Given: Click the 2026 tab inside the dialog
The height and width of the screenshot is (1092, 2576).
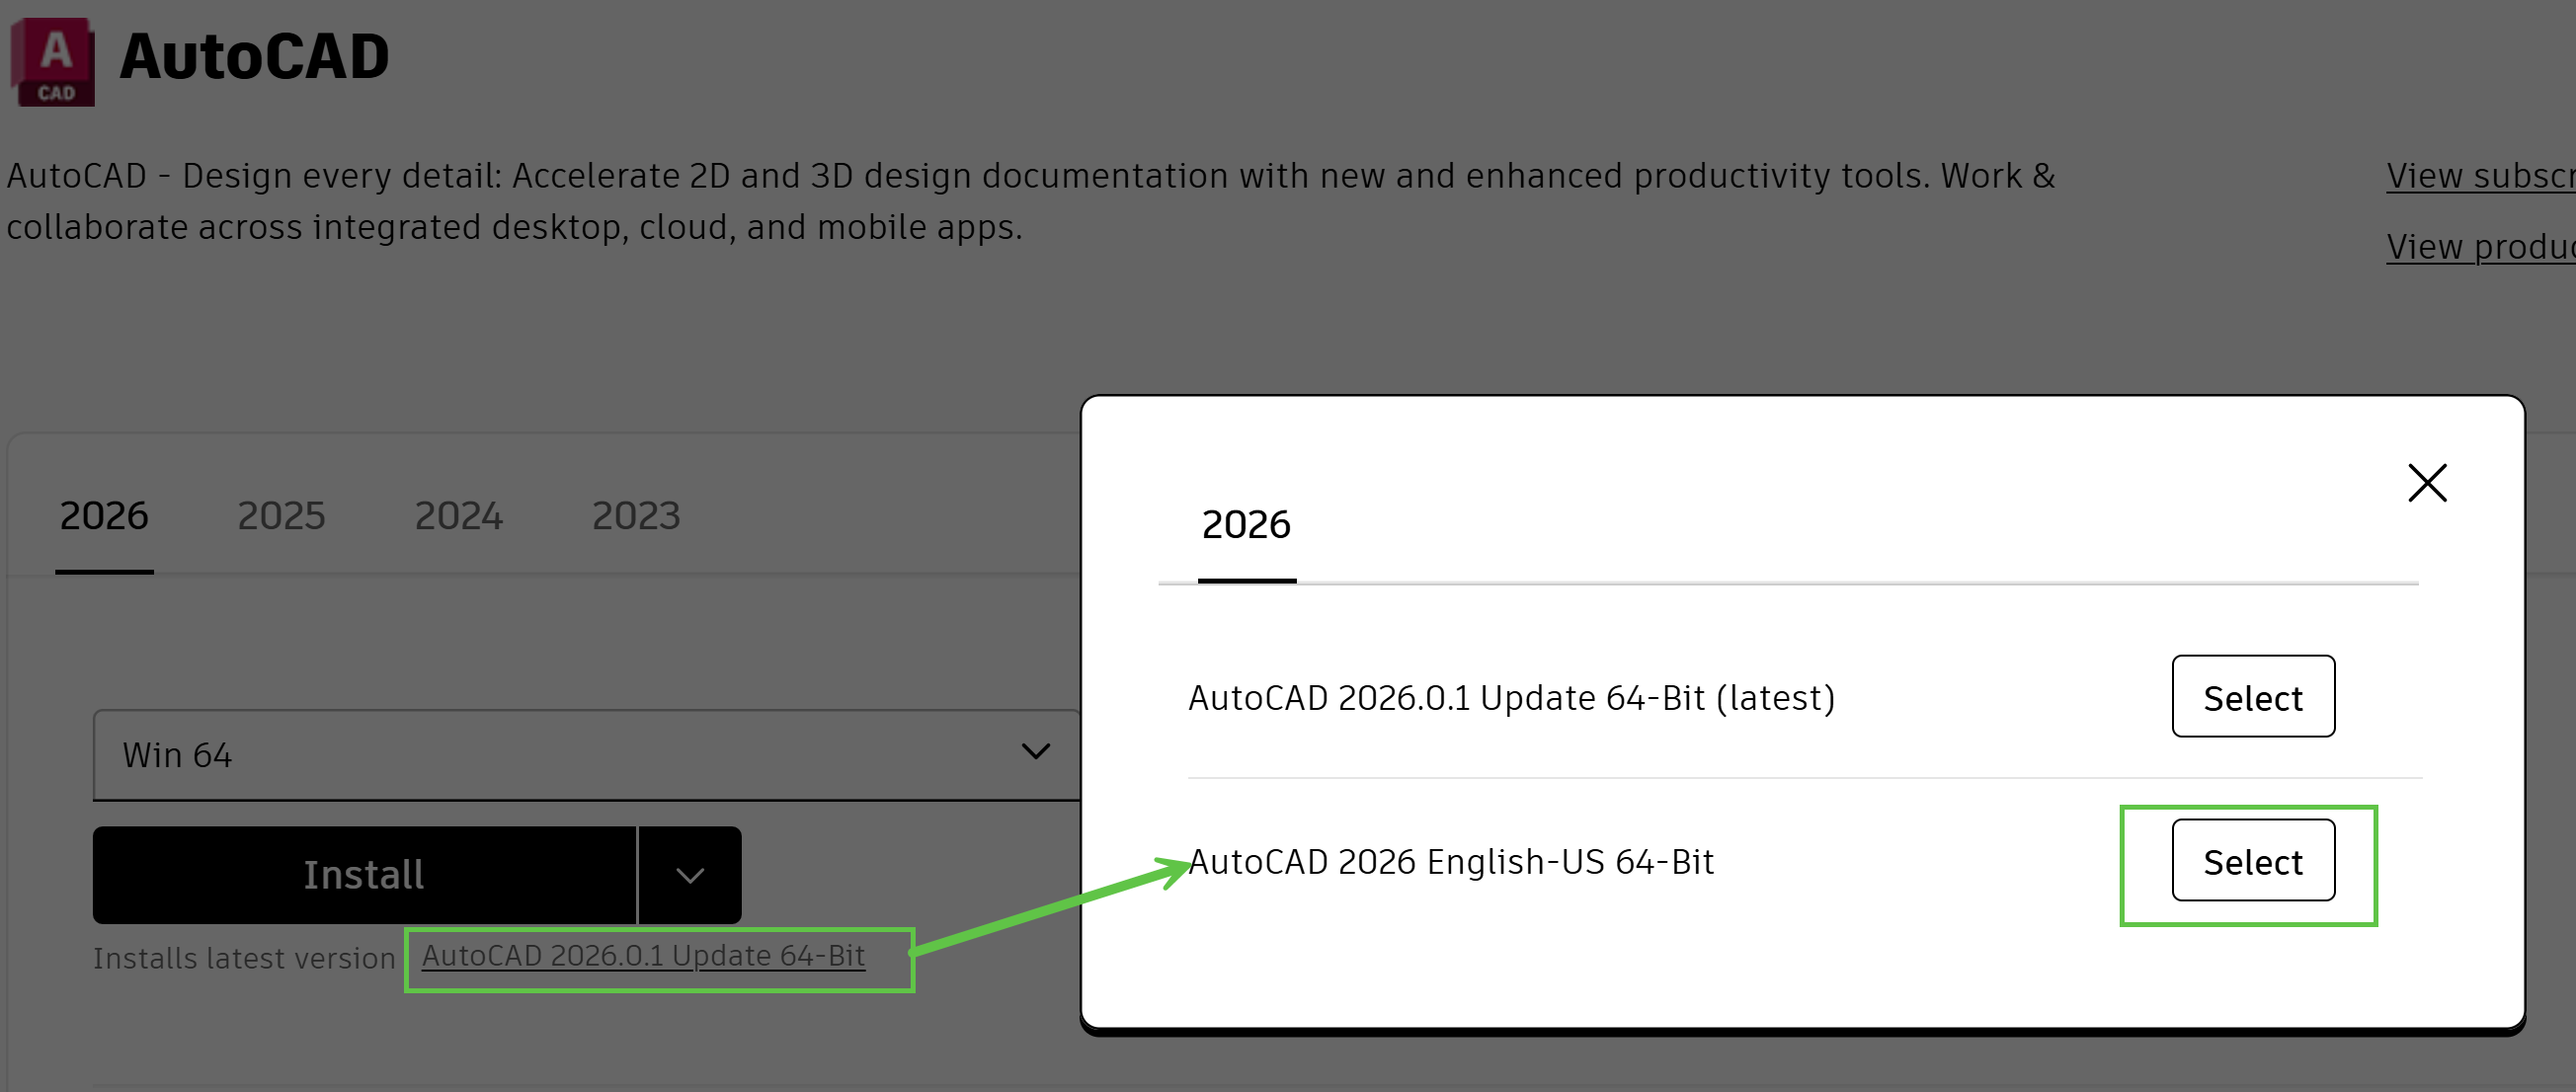Looking at the screenshot, I should point(1246,525).
